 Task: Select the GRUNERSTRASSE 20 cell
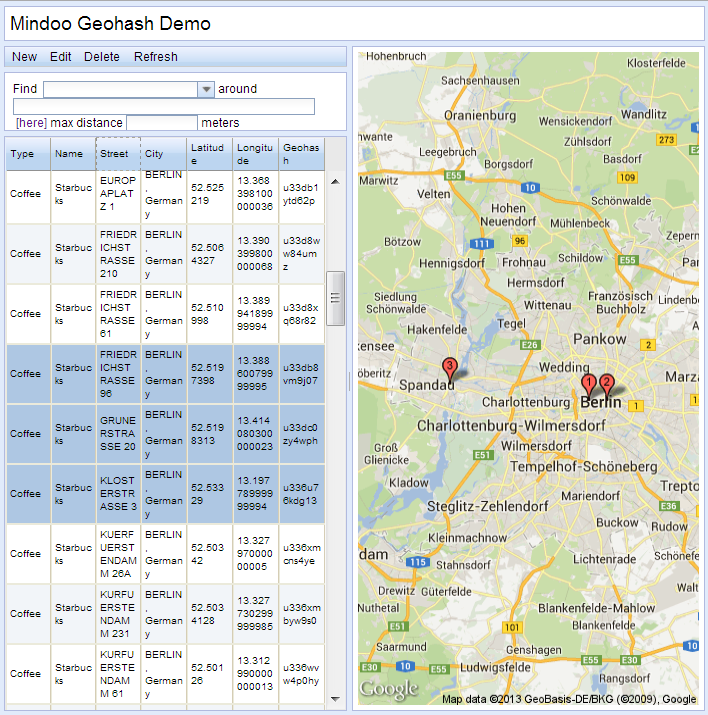[118, 434]
